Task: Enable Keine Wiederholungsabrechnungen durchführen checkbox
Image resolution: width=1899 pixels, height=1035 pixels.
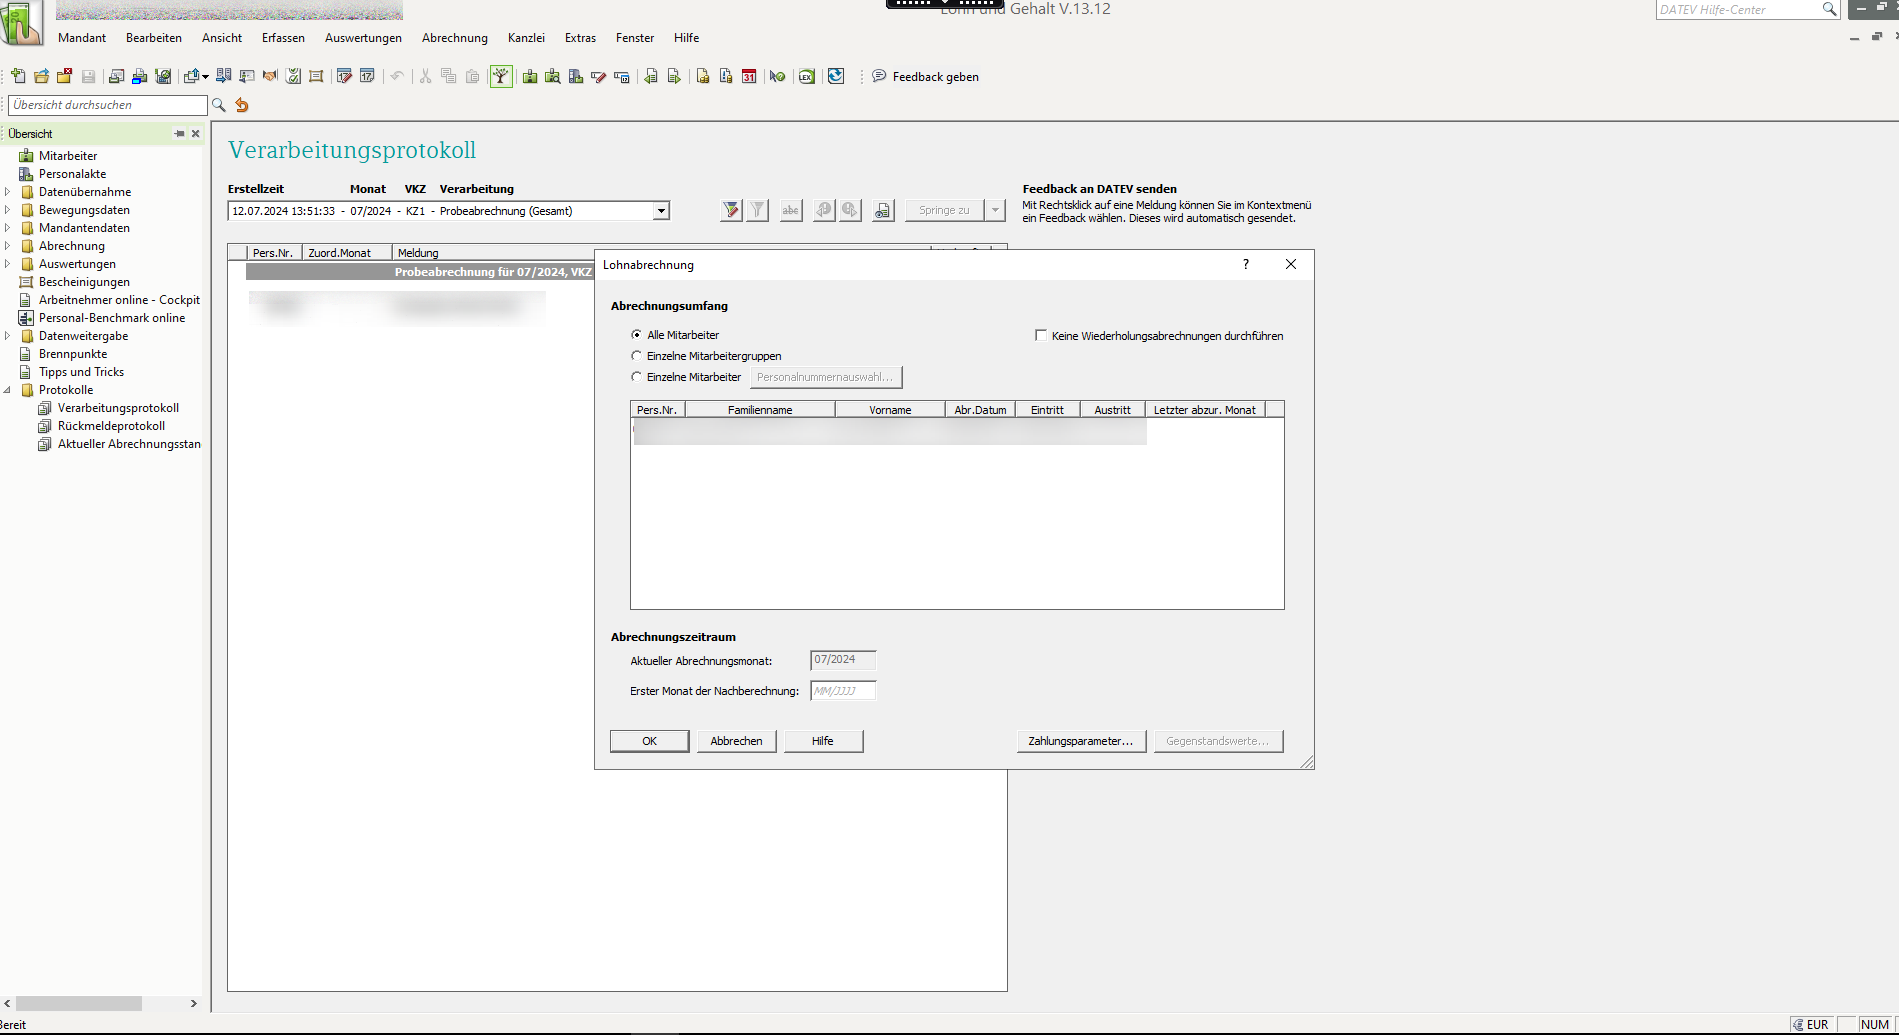Action: point(1041,336)
